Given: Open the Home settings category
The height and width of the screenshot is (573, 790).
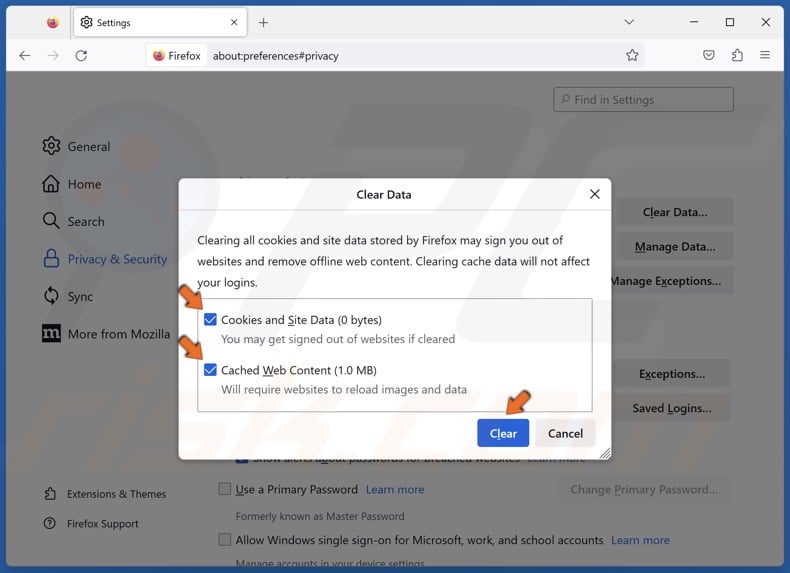Looking at the screenshot, I should (72, 184).
